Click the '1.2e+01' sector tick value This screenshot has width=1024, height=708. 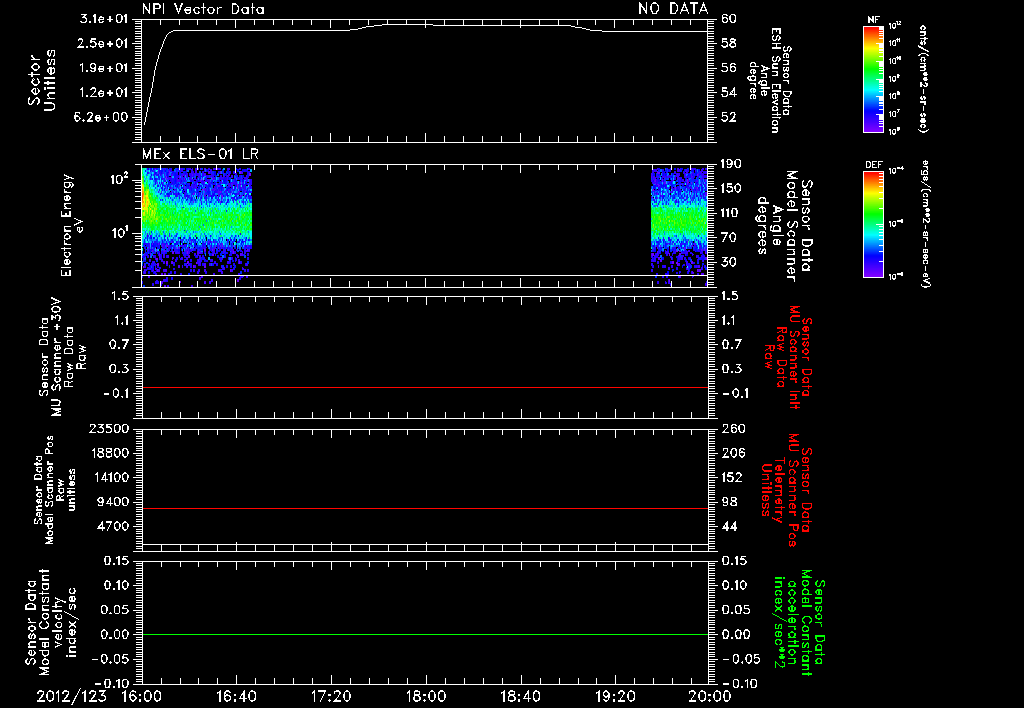click(x=104, y=93)
